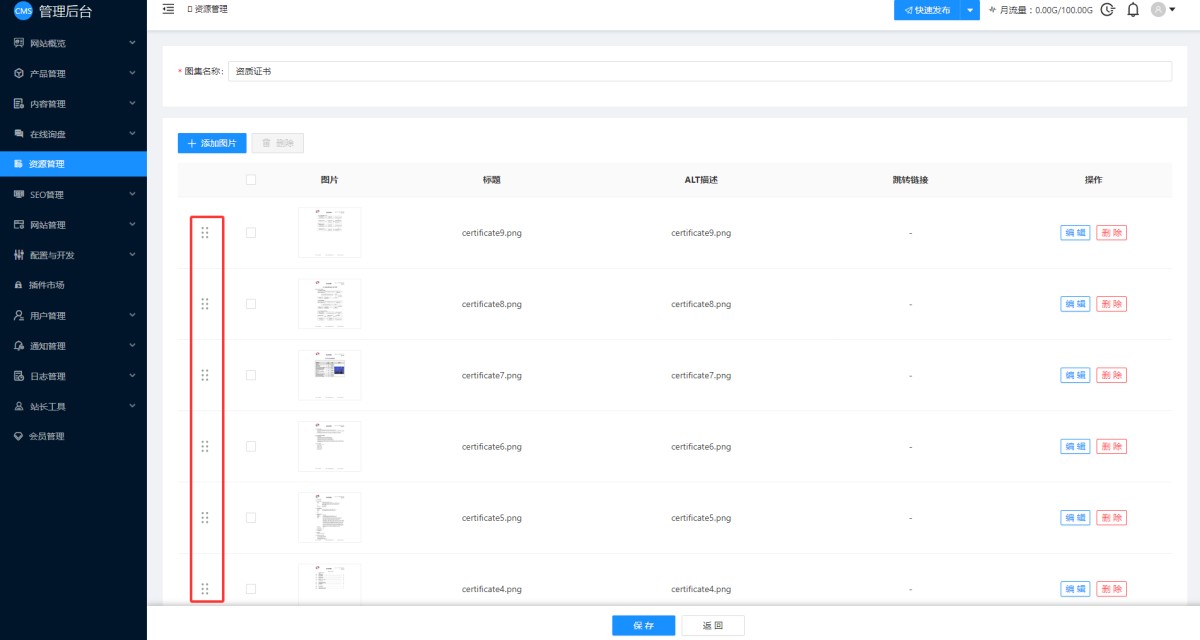
Task: Click the drag handle for certificate9.png row
Action: click(205, 233)
